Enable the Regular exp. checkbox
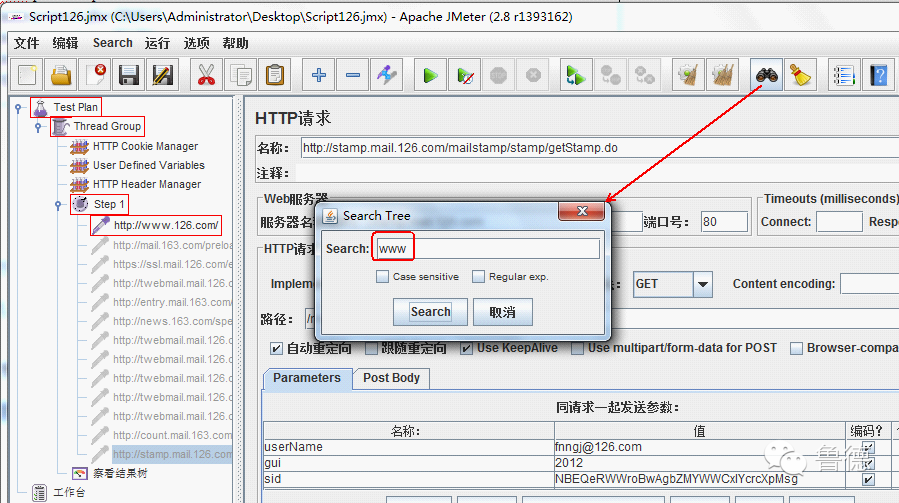 pyautogui.click(x=478, y=276)
